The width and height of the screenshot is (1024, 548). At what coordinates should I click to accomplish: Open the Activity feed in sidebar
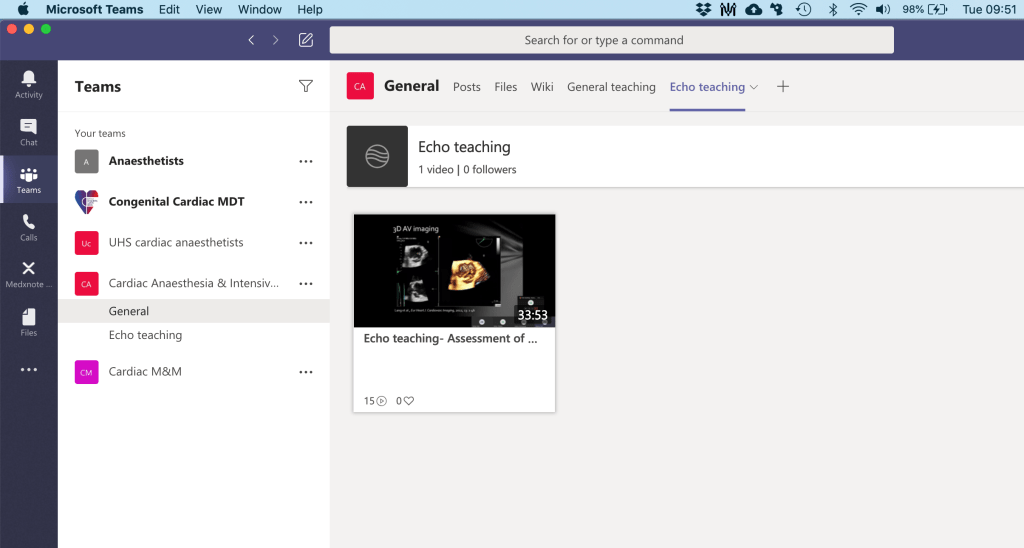(x=28, y=83)
